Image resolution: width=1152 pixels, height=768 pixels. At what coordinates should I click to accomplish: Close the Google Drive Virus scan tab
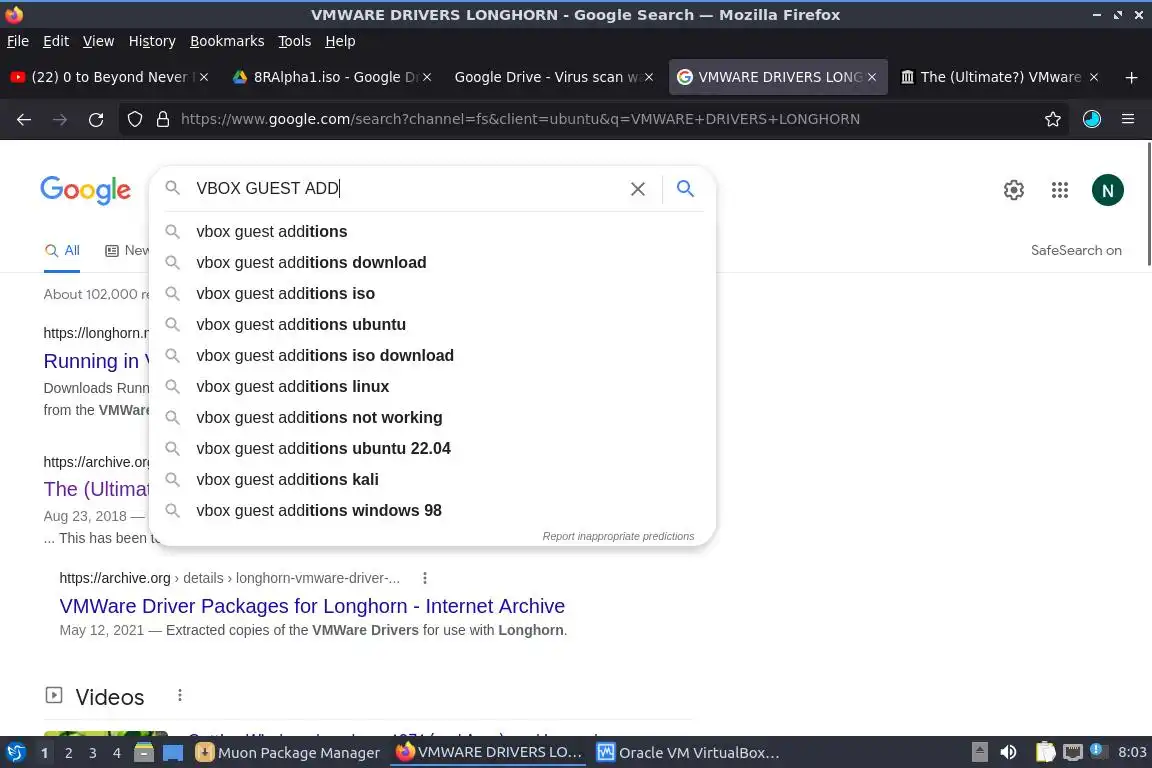coord(649,77)
